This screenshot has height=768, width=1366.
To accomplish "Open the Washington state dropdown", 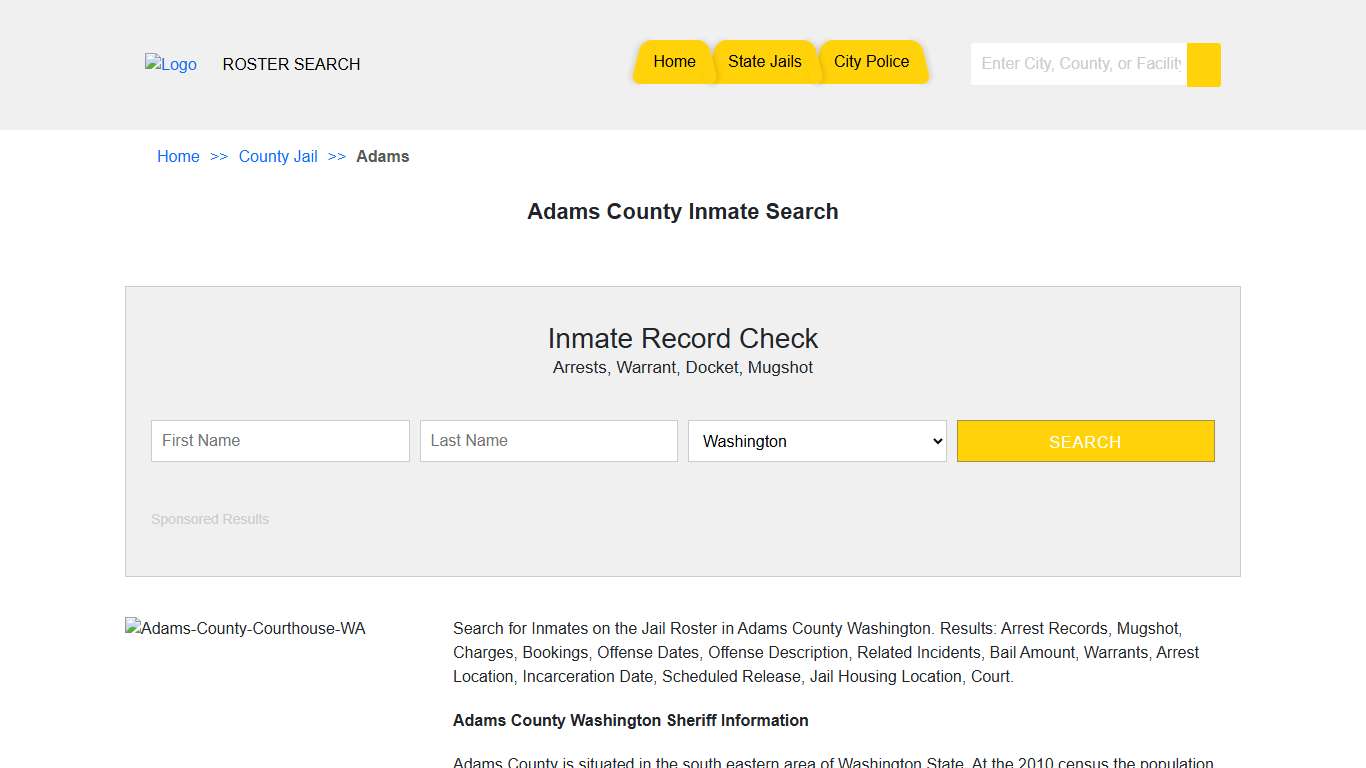I will (817, 441).
